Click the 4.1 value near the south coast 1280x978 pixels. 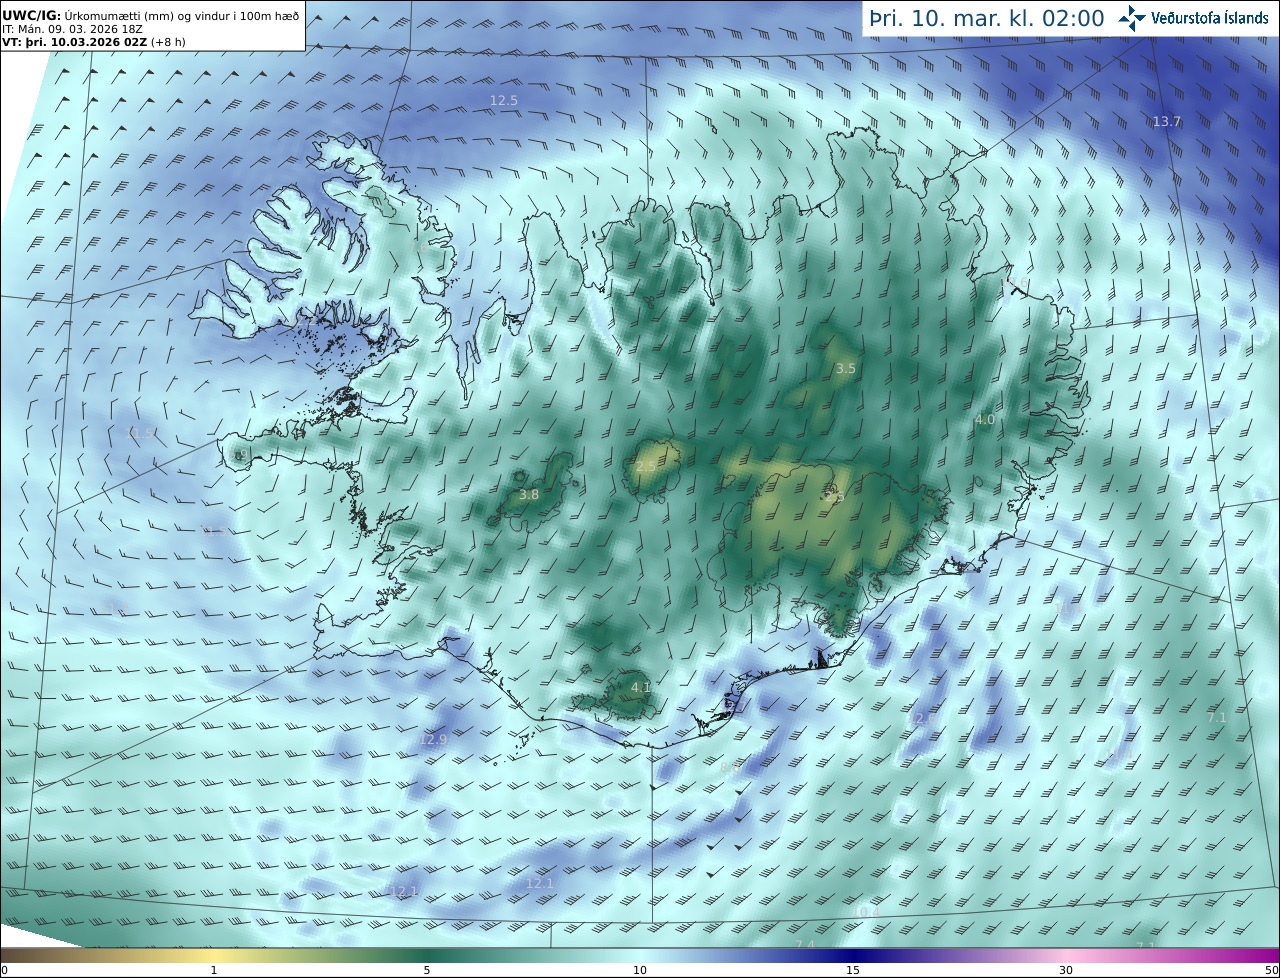click(641, 688)
